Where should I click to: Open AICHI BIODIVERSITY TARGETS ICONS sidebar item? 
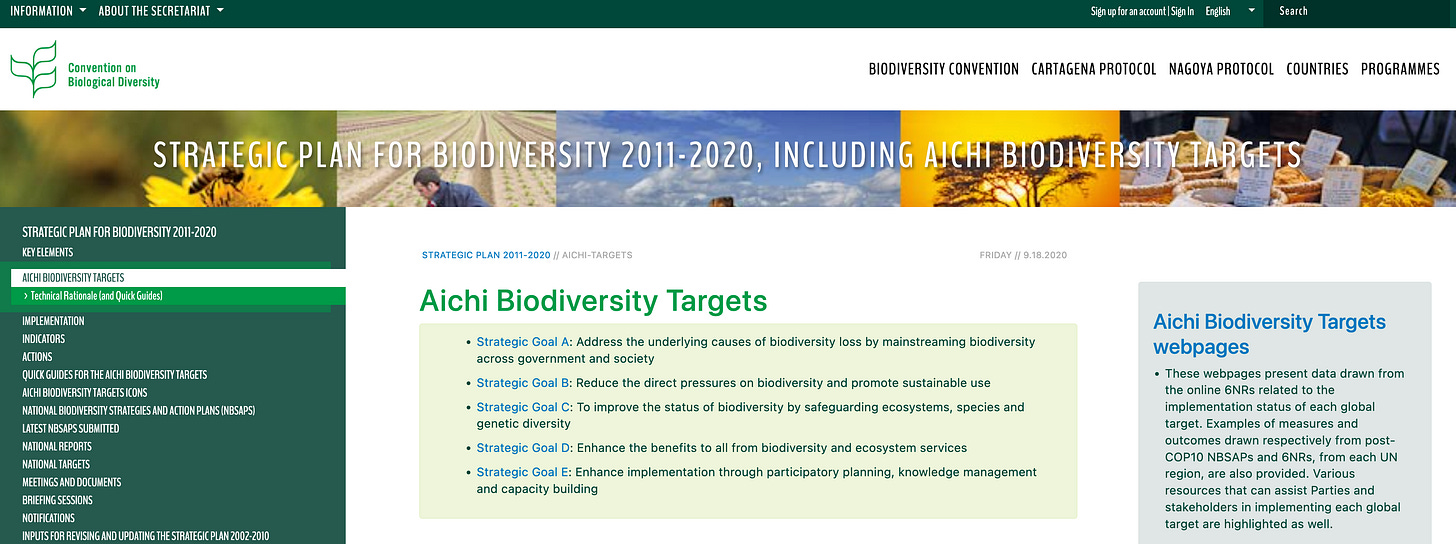(84, 393)
